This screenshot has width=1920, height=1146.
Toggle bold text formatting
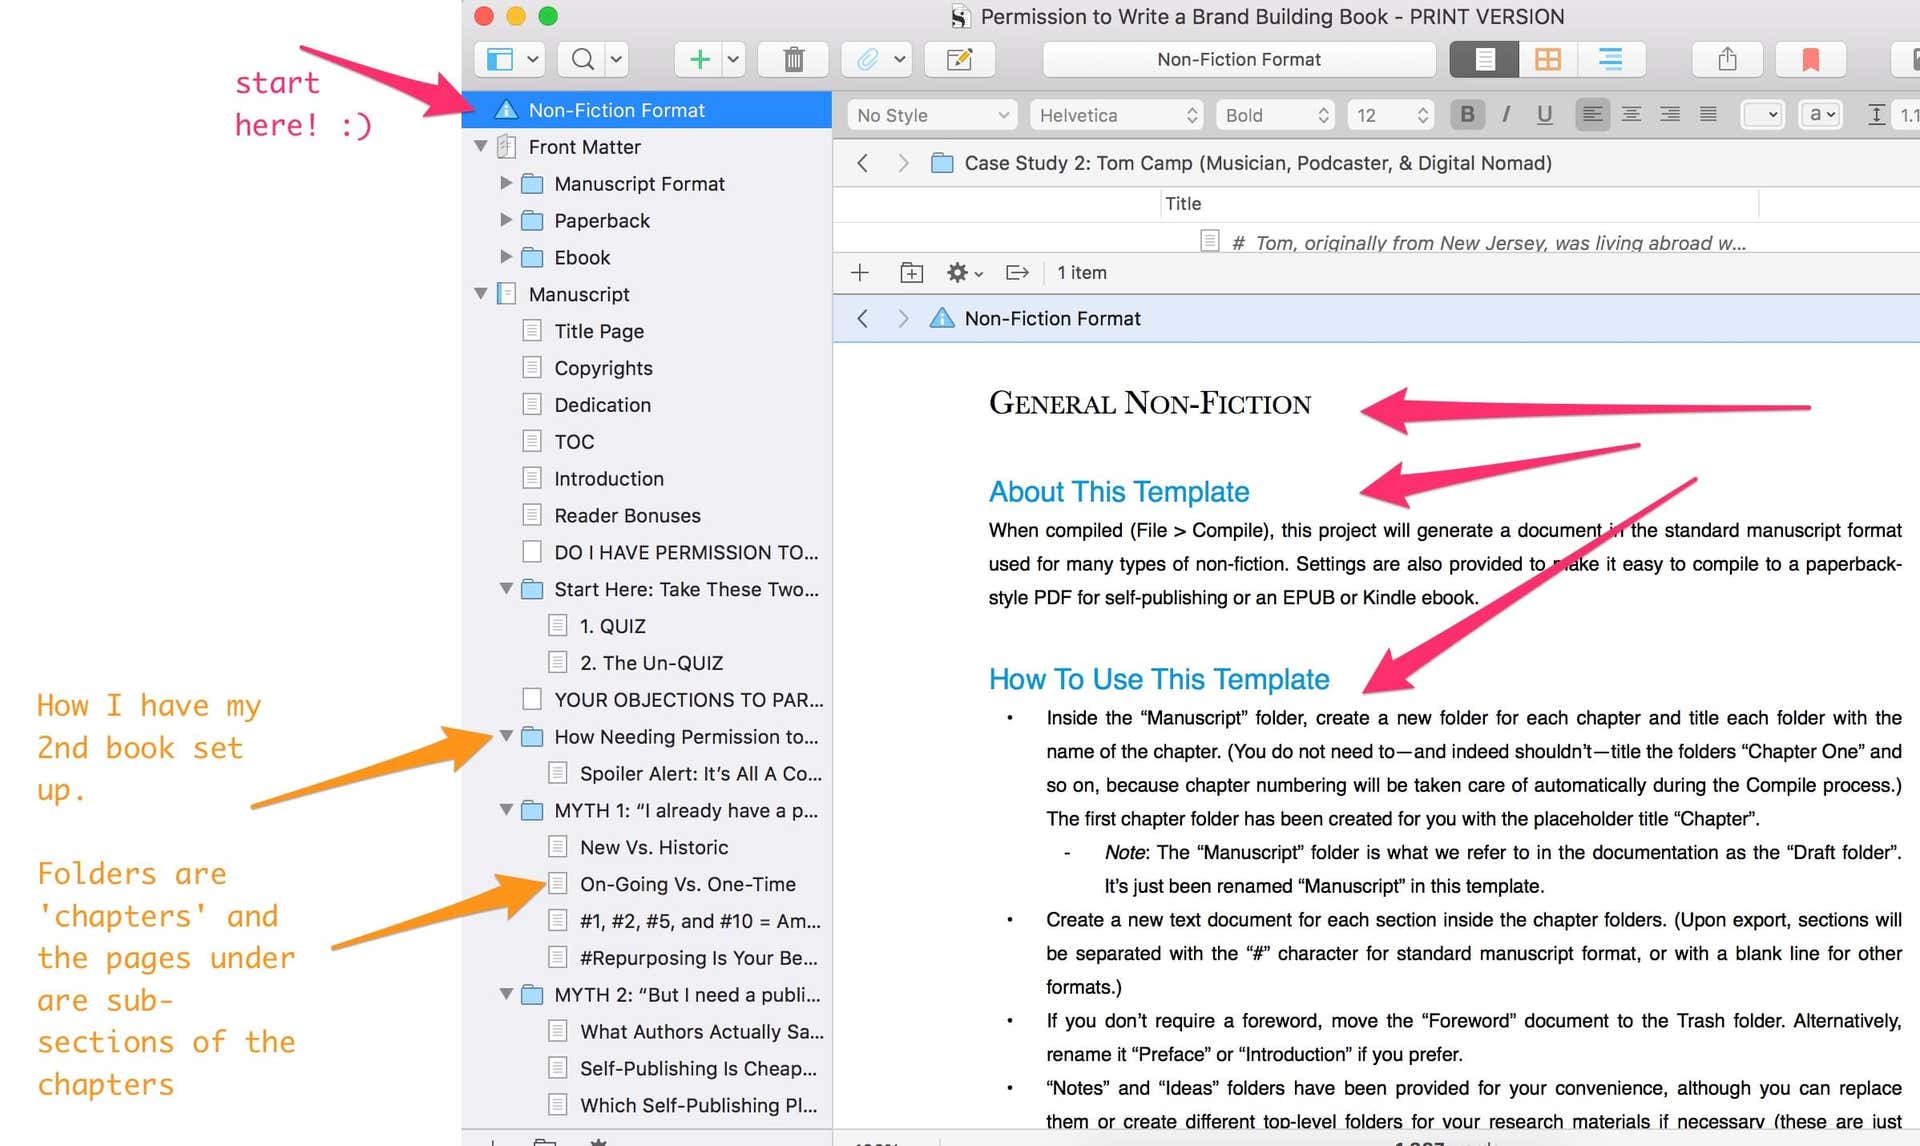pos(1467,115)
